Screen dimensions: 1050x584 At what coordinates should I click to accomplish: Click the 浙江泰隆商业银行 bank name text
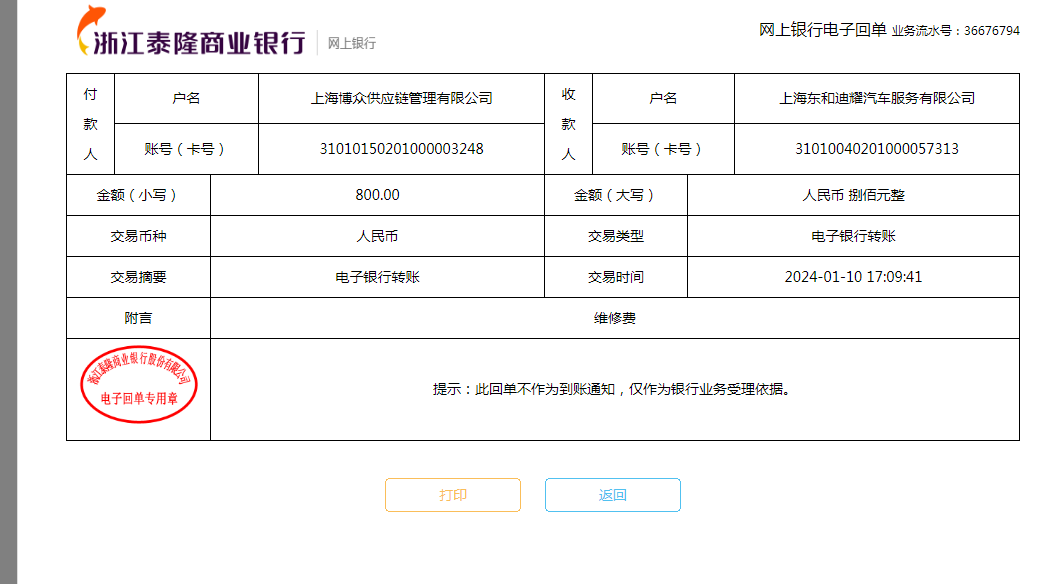point(198,43)
